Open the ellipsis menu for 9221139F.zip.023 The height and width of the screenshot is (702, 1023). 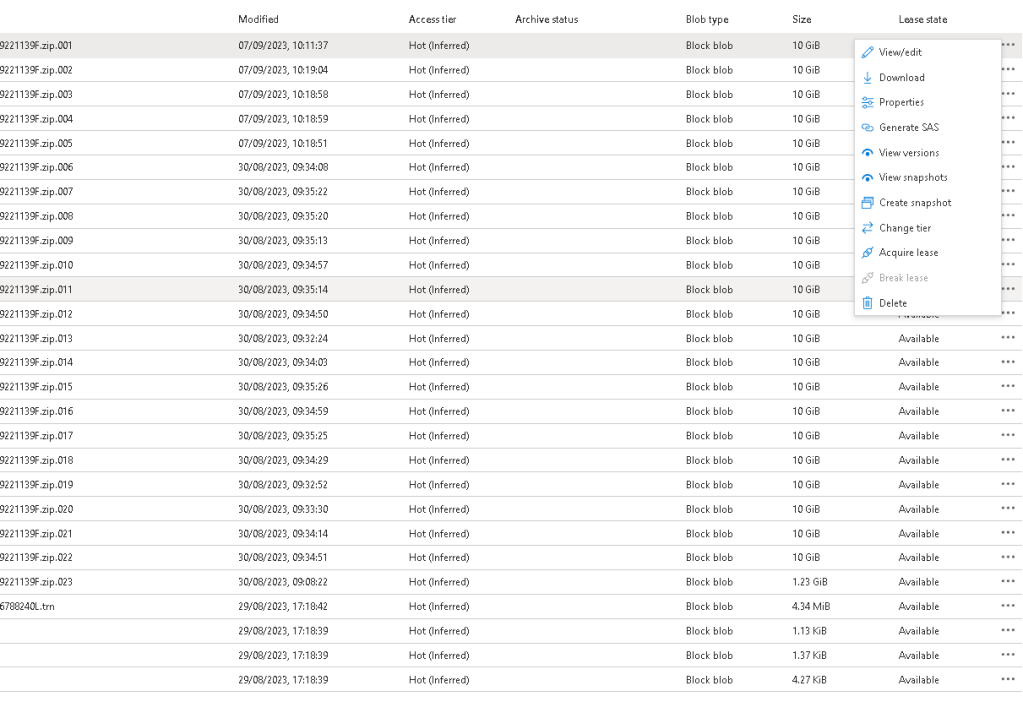coord(1007,581)
